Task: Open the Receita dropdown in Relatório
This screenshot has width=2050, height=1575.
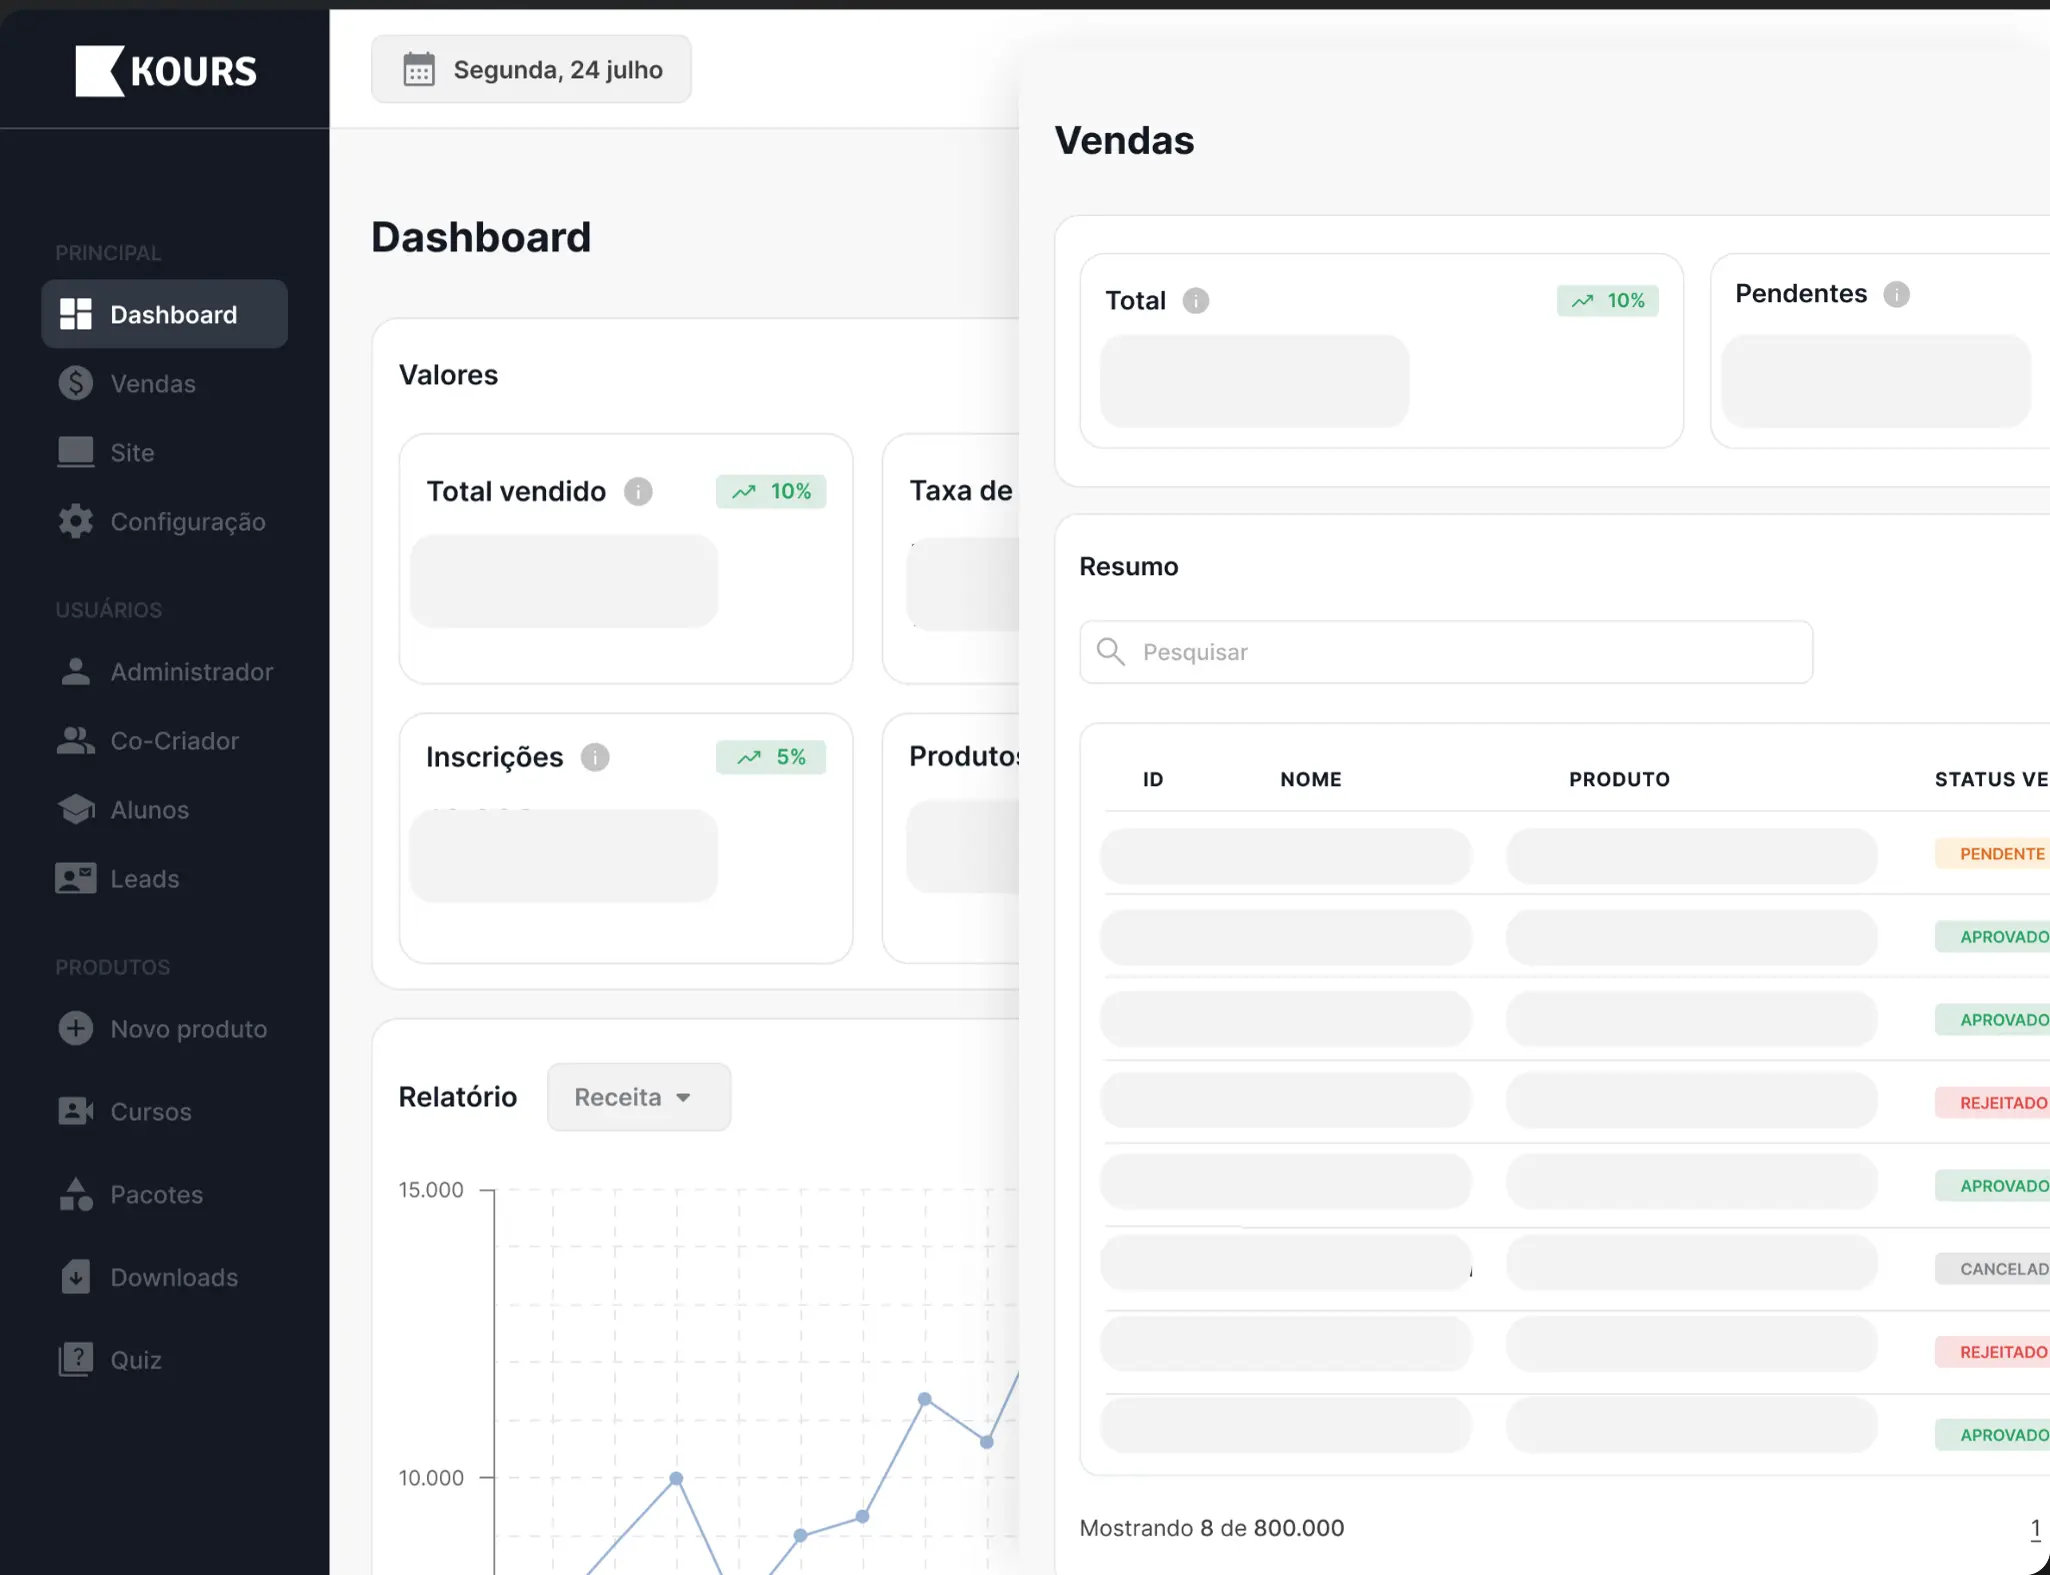Action: (x=637, y=1096)
